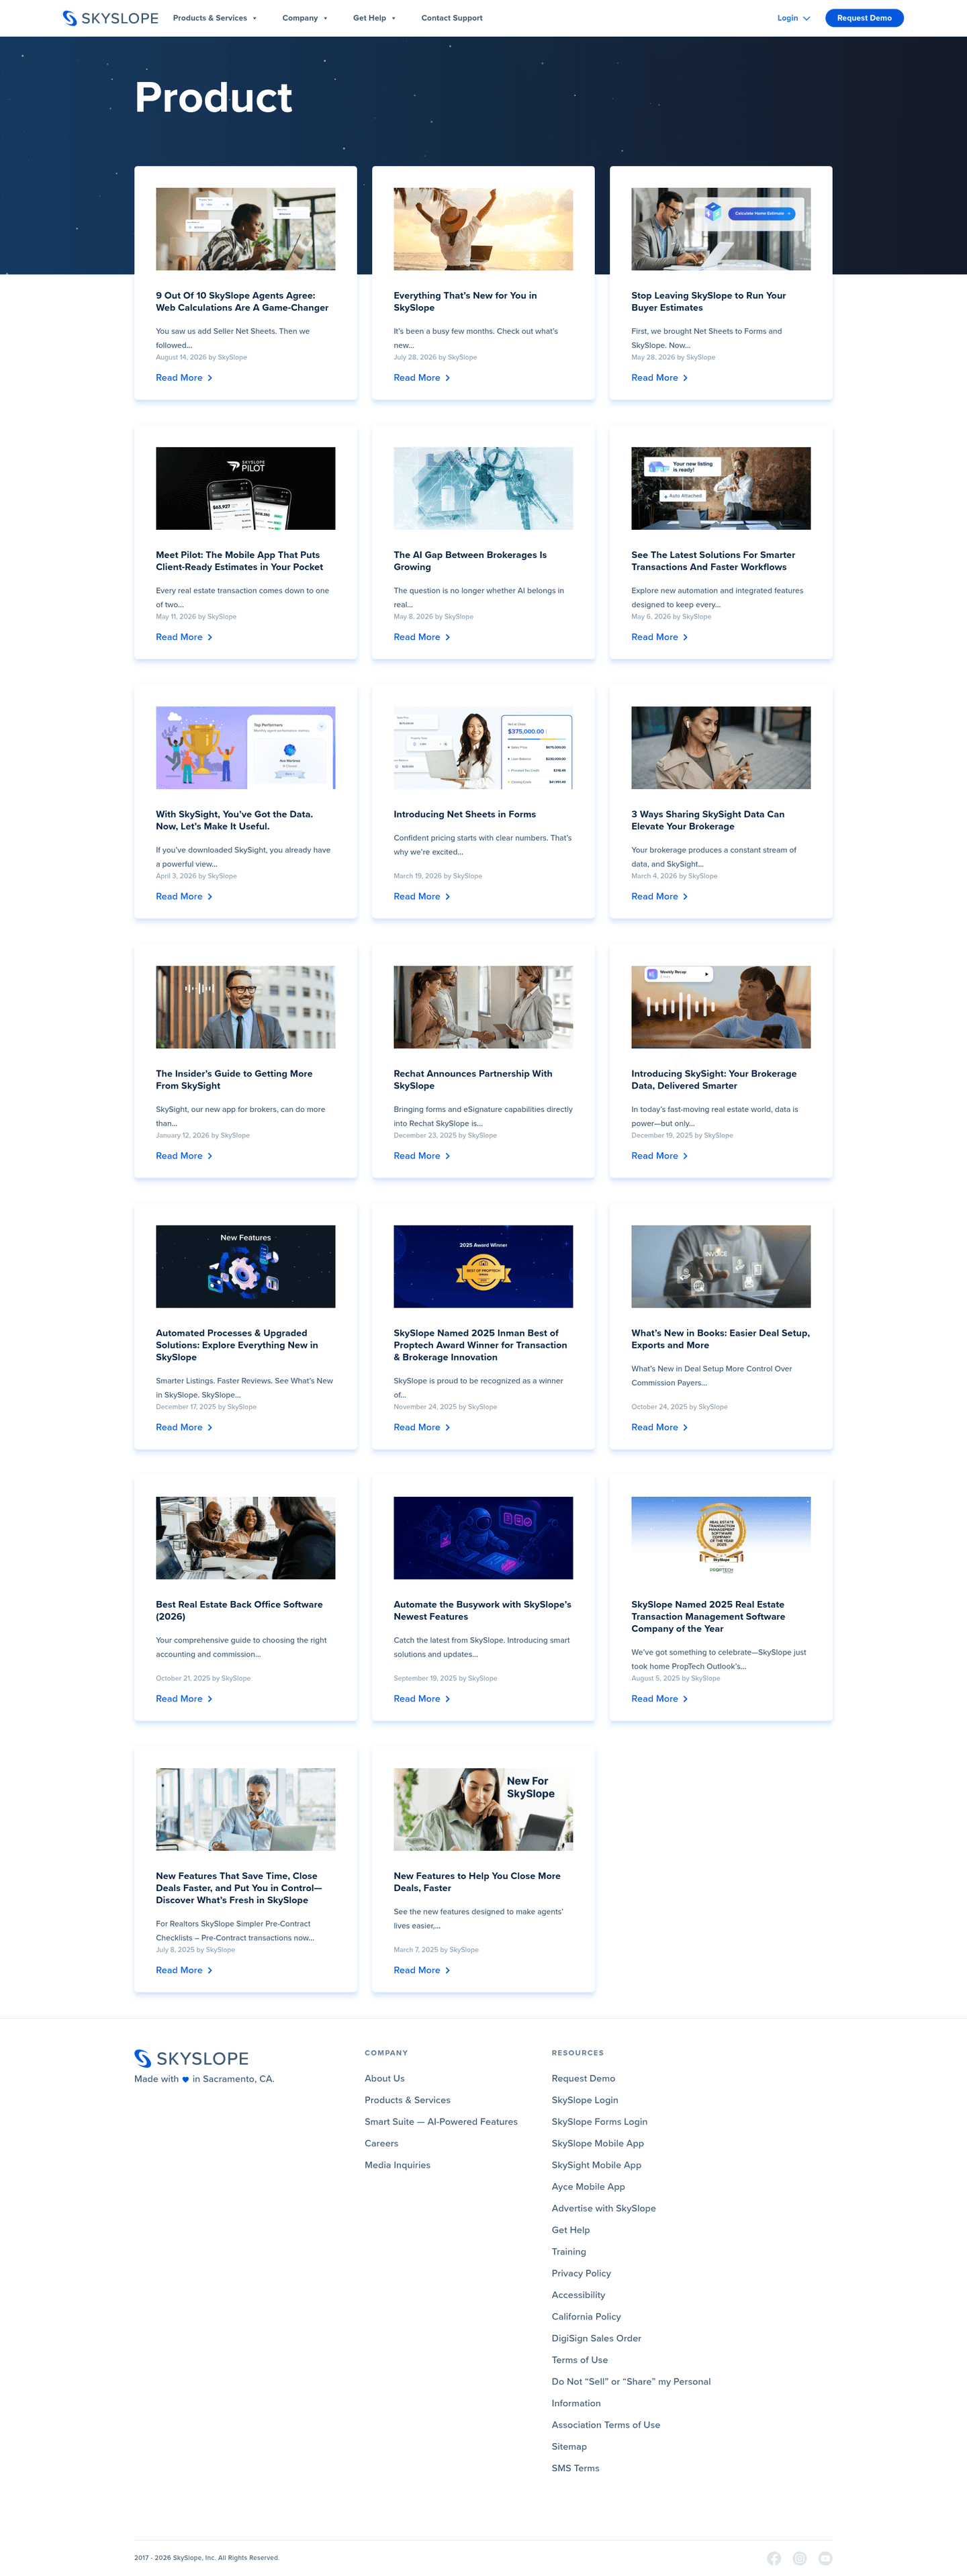Open title 'Introducing SkySight: Your Brokerage Data'
The image size is (967, 2576).
[714, 1080]
